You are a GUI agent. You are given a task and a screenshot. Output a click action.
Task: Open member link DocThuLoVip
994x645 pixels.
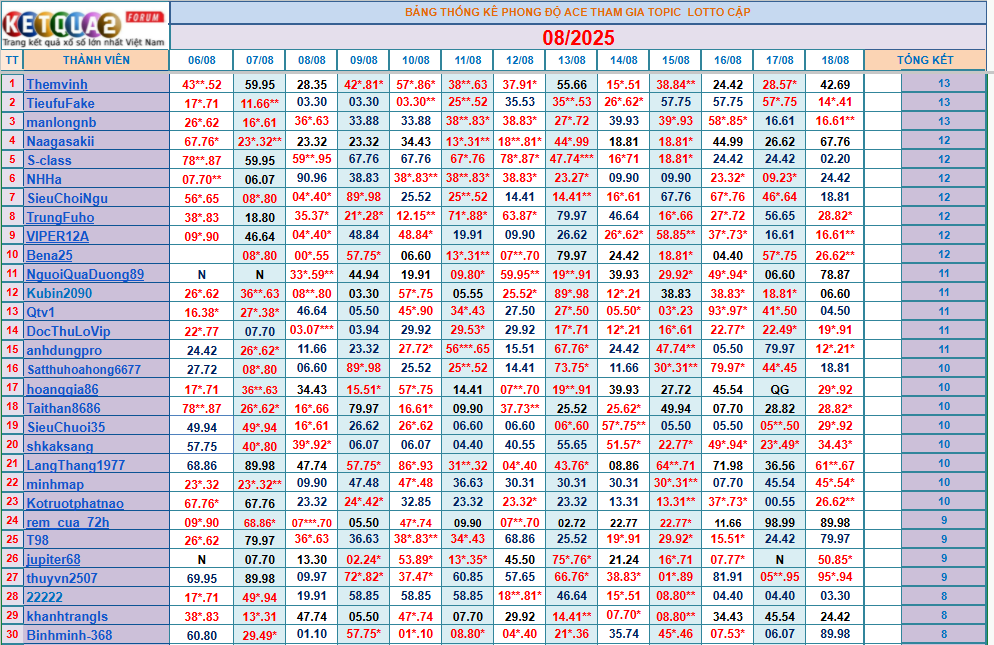click(x=68, y=331)
